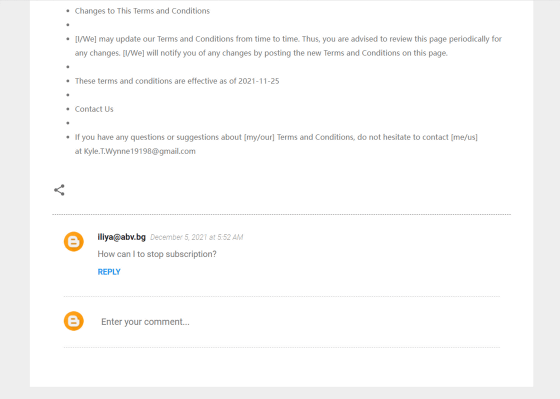
Task: Click the Blogger avatar next to the comment box
Action: point(74,321)
